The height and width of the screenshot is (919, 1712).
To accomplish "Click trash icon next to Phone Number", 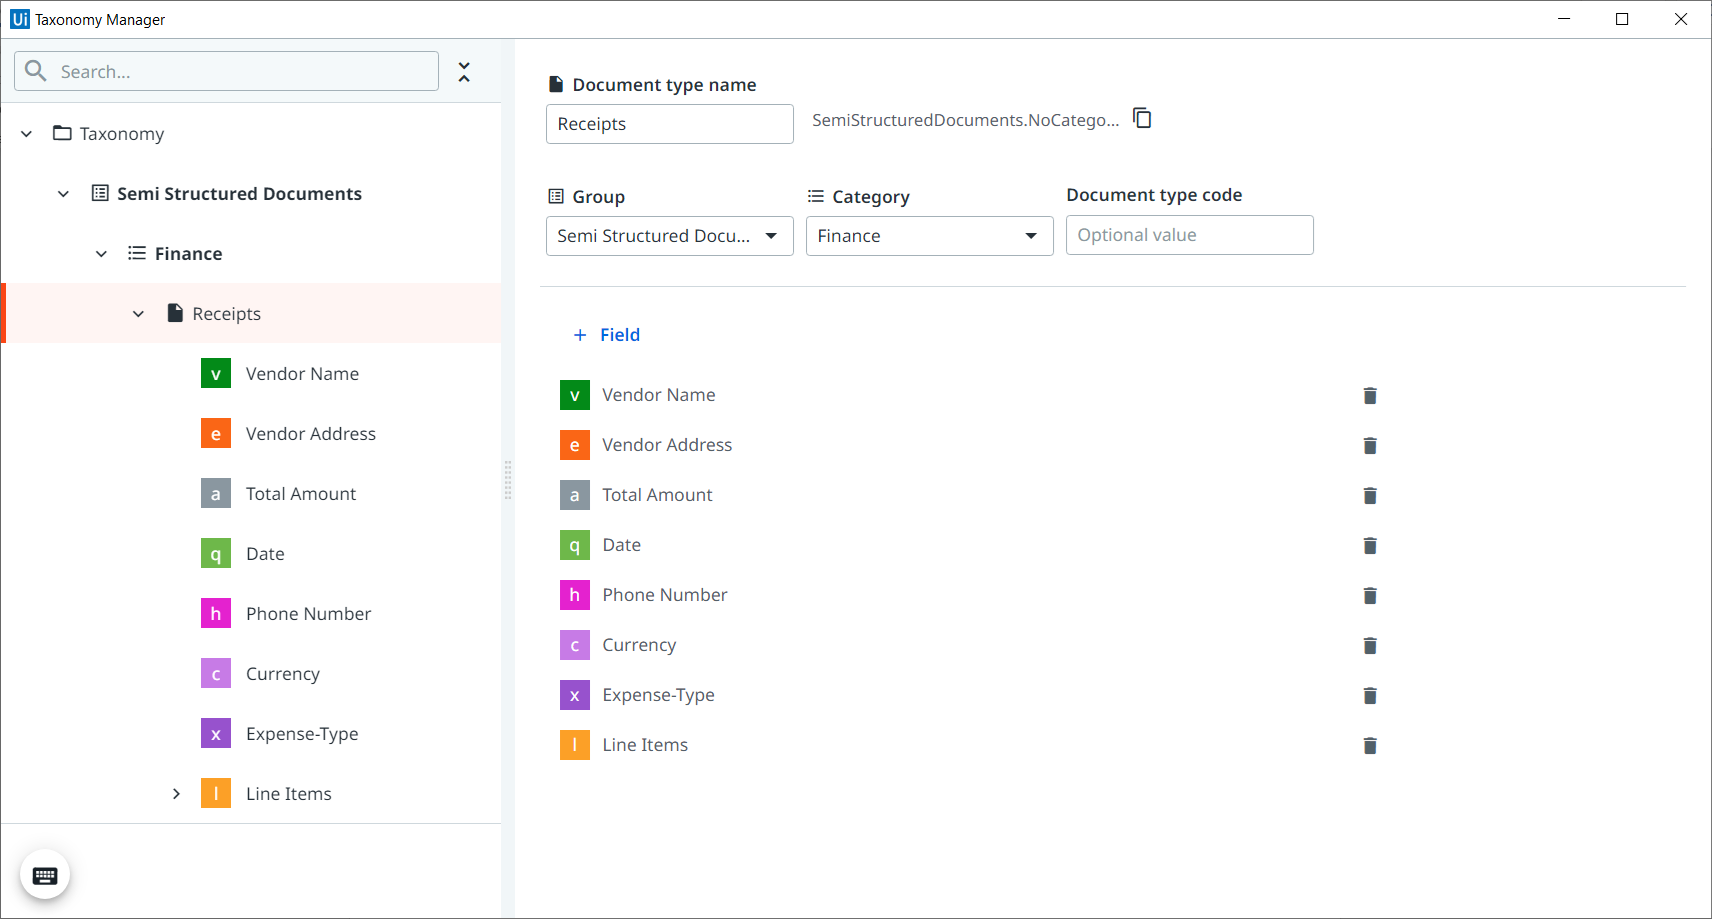I will (1370, 596).
